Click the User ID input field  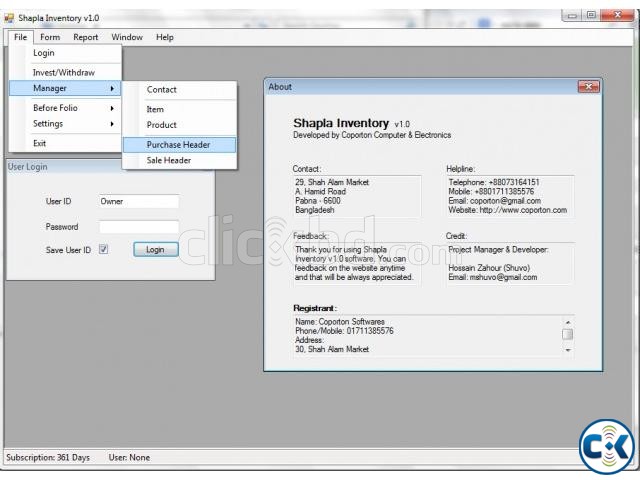coord(139,201)
